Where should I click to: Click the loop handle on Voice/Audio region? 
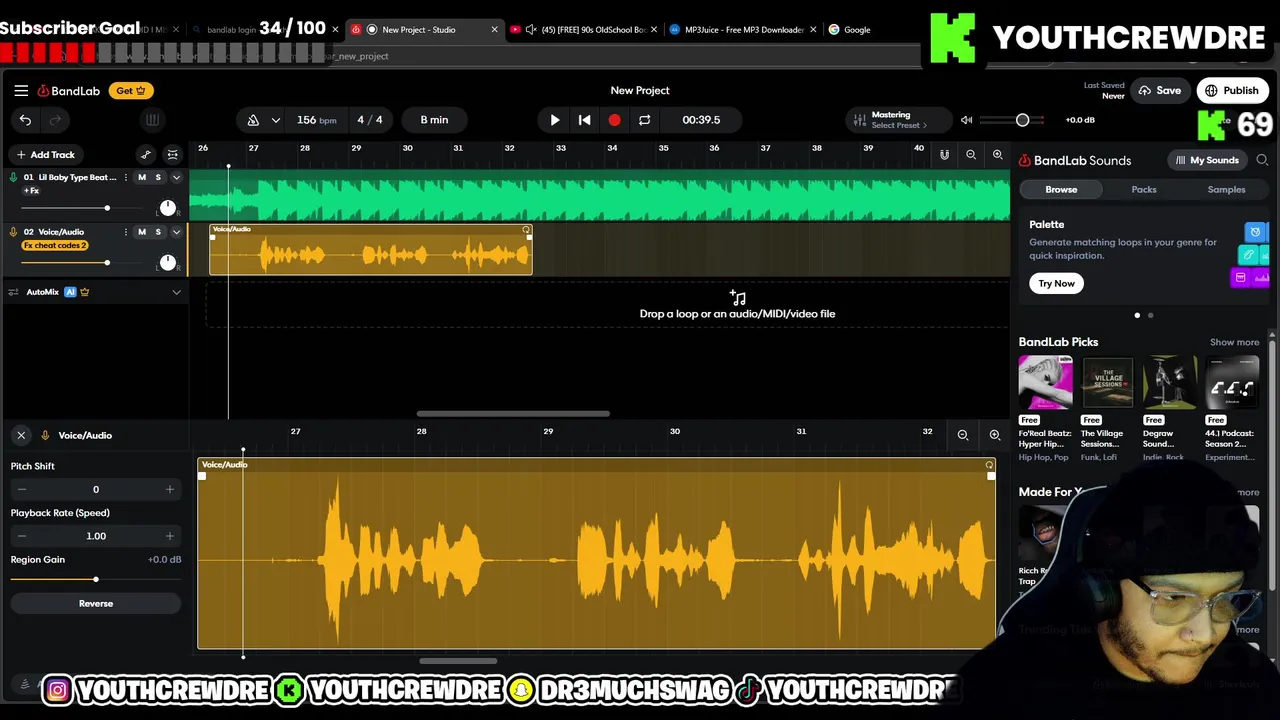point(526,230)
